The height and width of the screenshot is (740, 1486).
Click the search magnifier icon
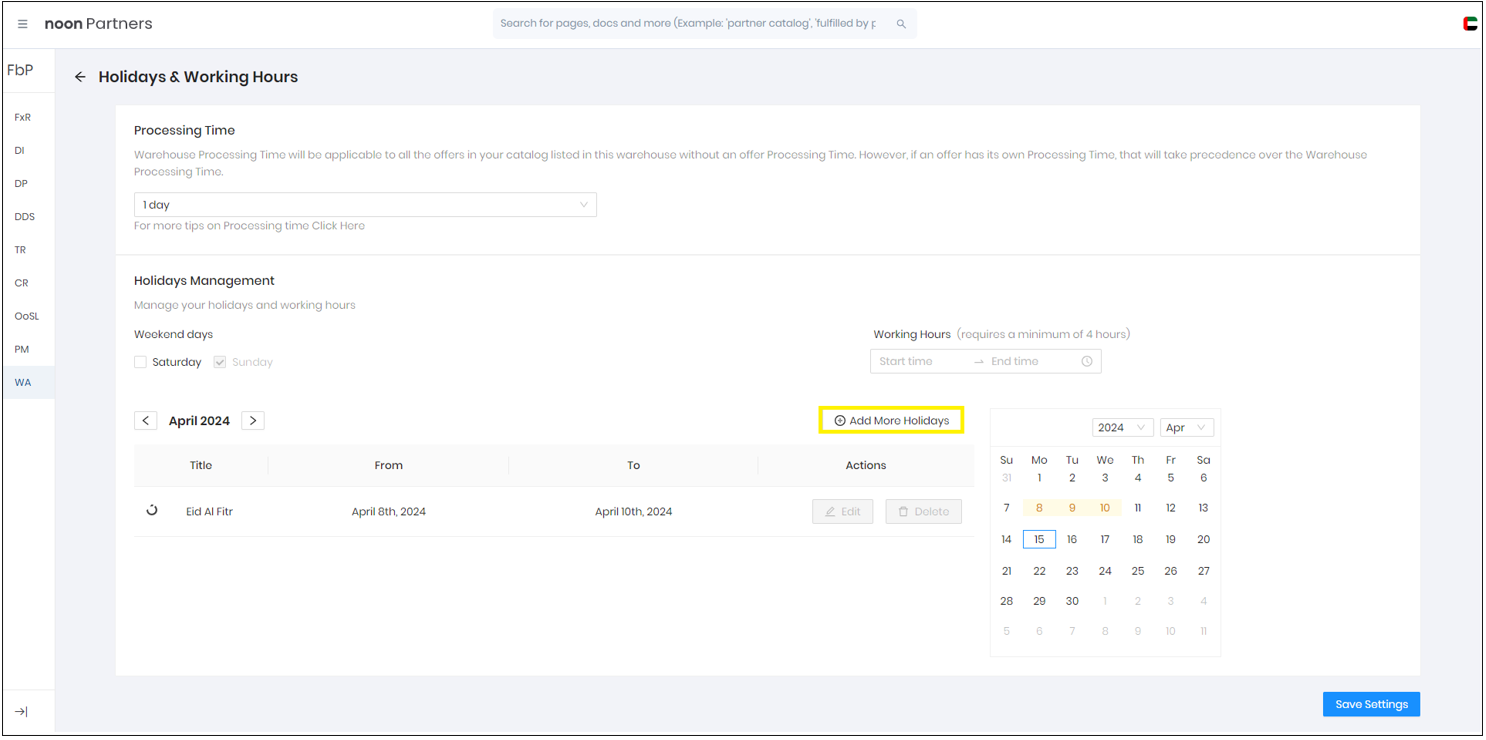pos(901,24)
